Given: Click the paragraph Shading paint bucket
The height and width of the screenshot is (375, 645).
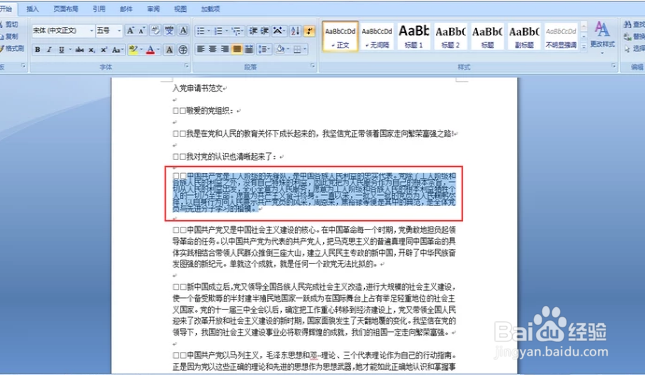Looking at the screenshot, I should [280, 49].
